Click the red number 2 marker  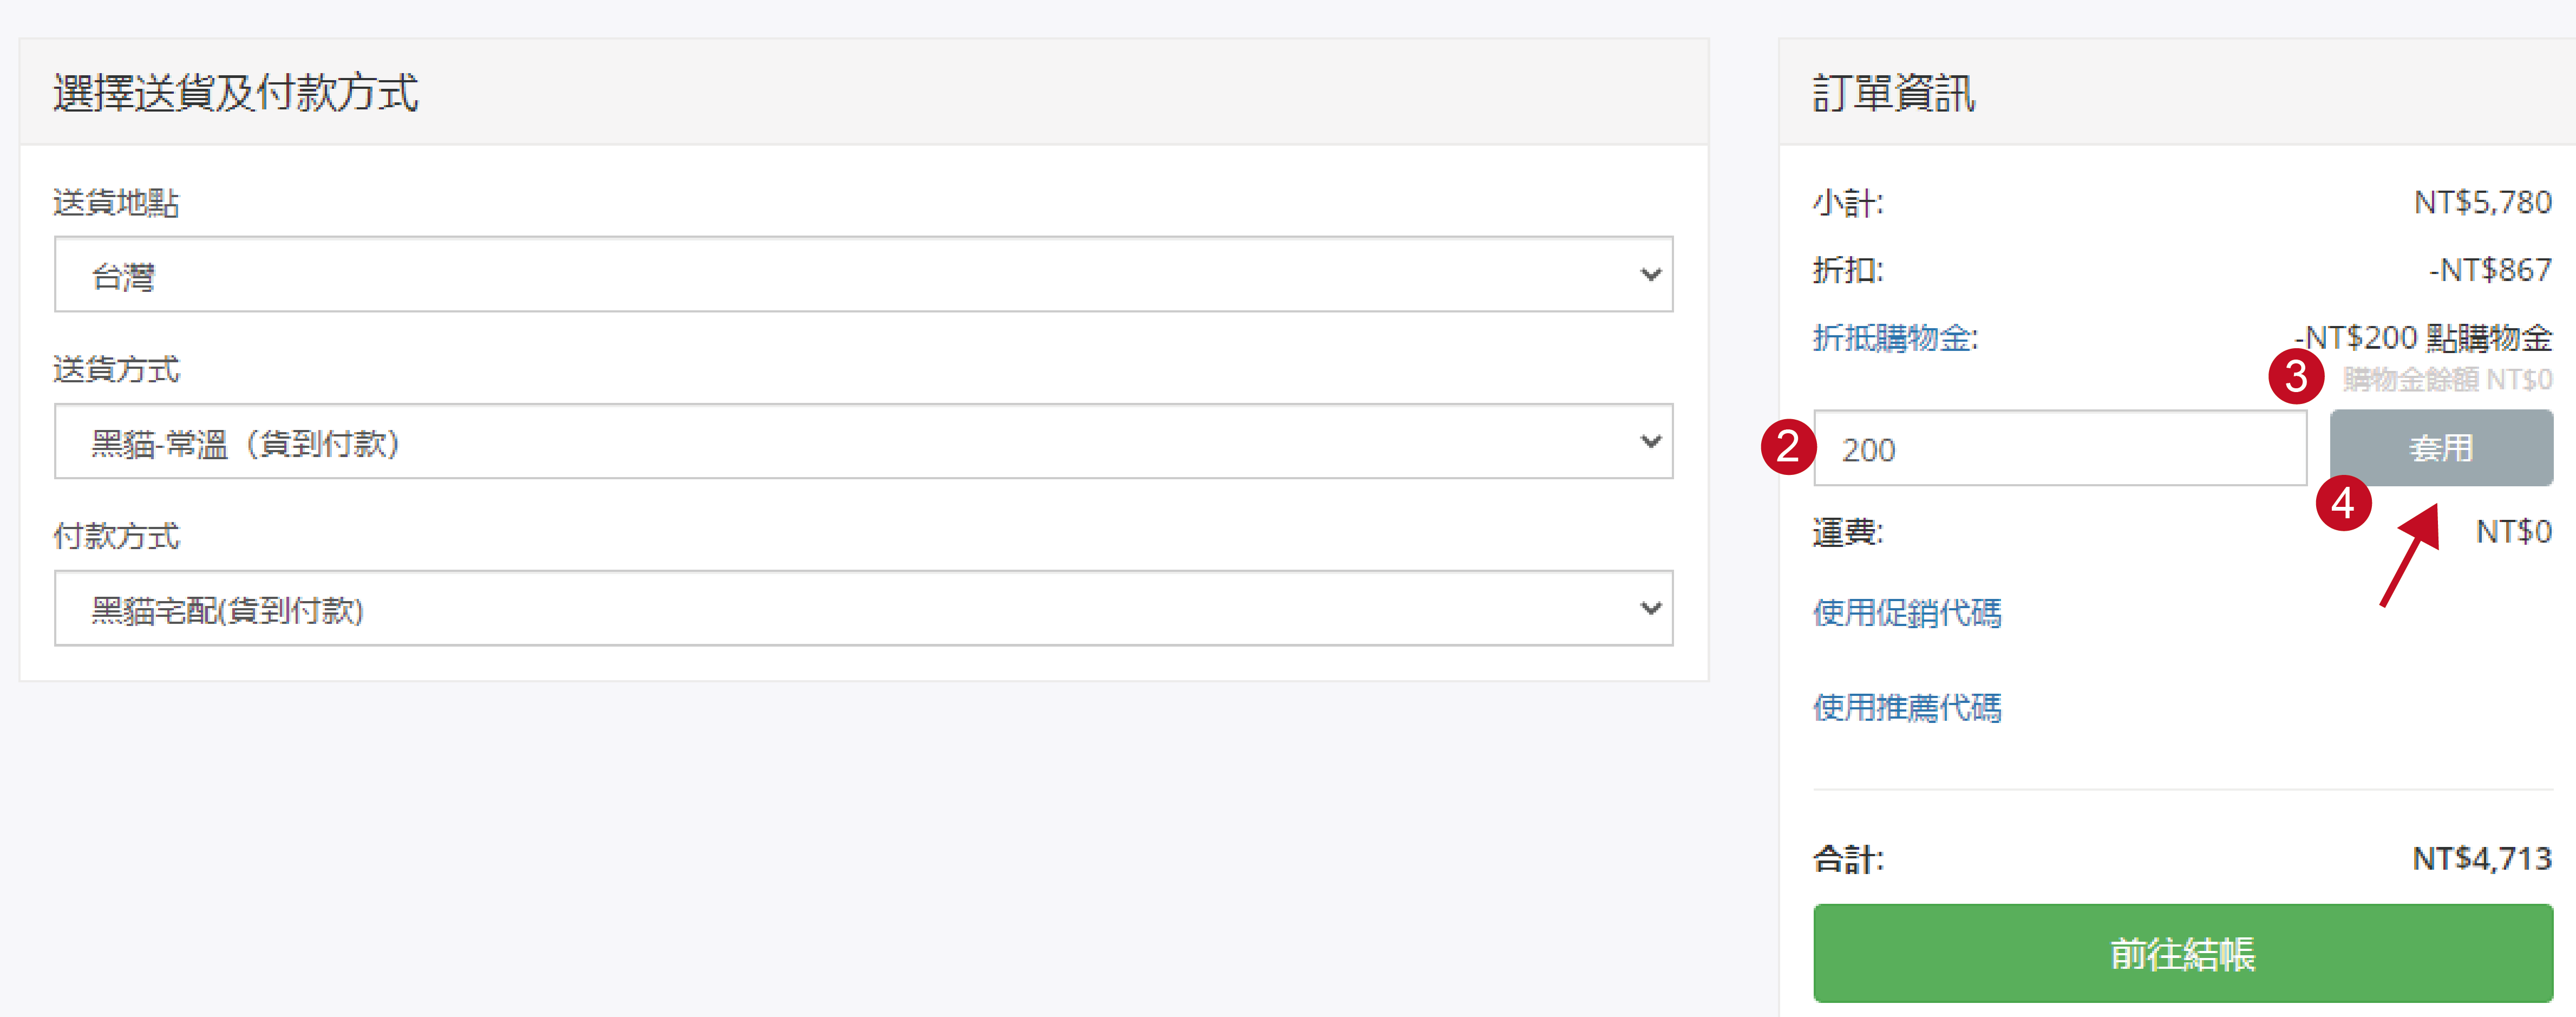(x=1788, y=447)
